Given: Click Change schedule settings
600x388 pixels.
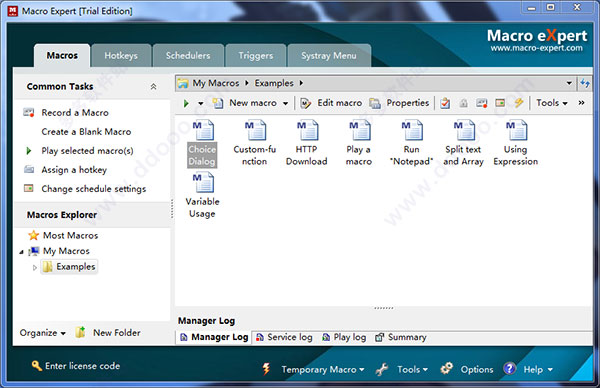Looking at the screenshot, I should tap(85, 189).
